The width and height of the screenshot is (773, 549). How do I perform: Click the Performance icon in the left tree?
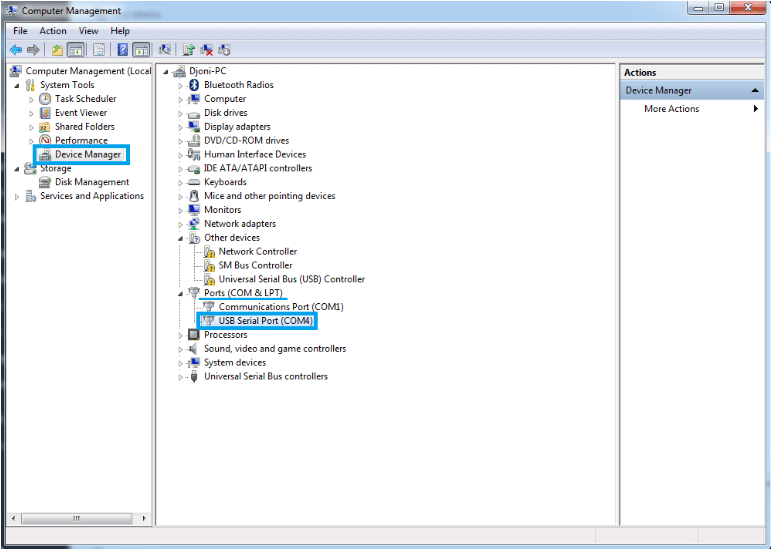45,141
